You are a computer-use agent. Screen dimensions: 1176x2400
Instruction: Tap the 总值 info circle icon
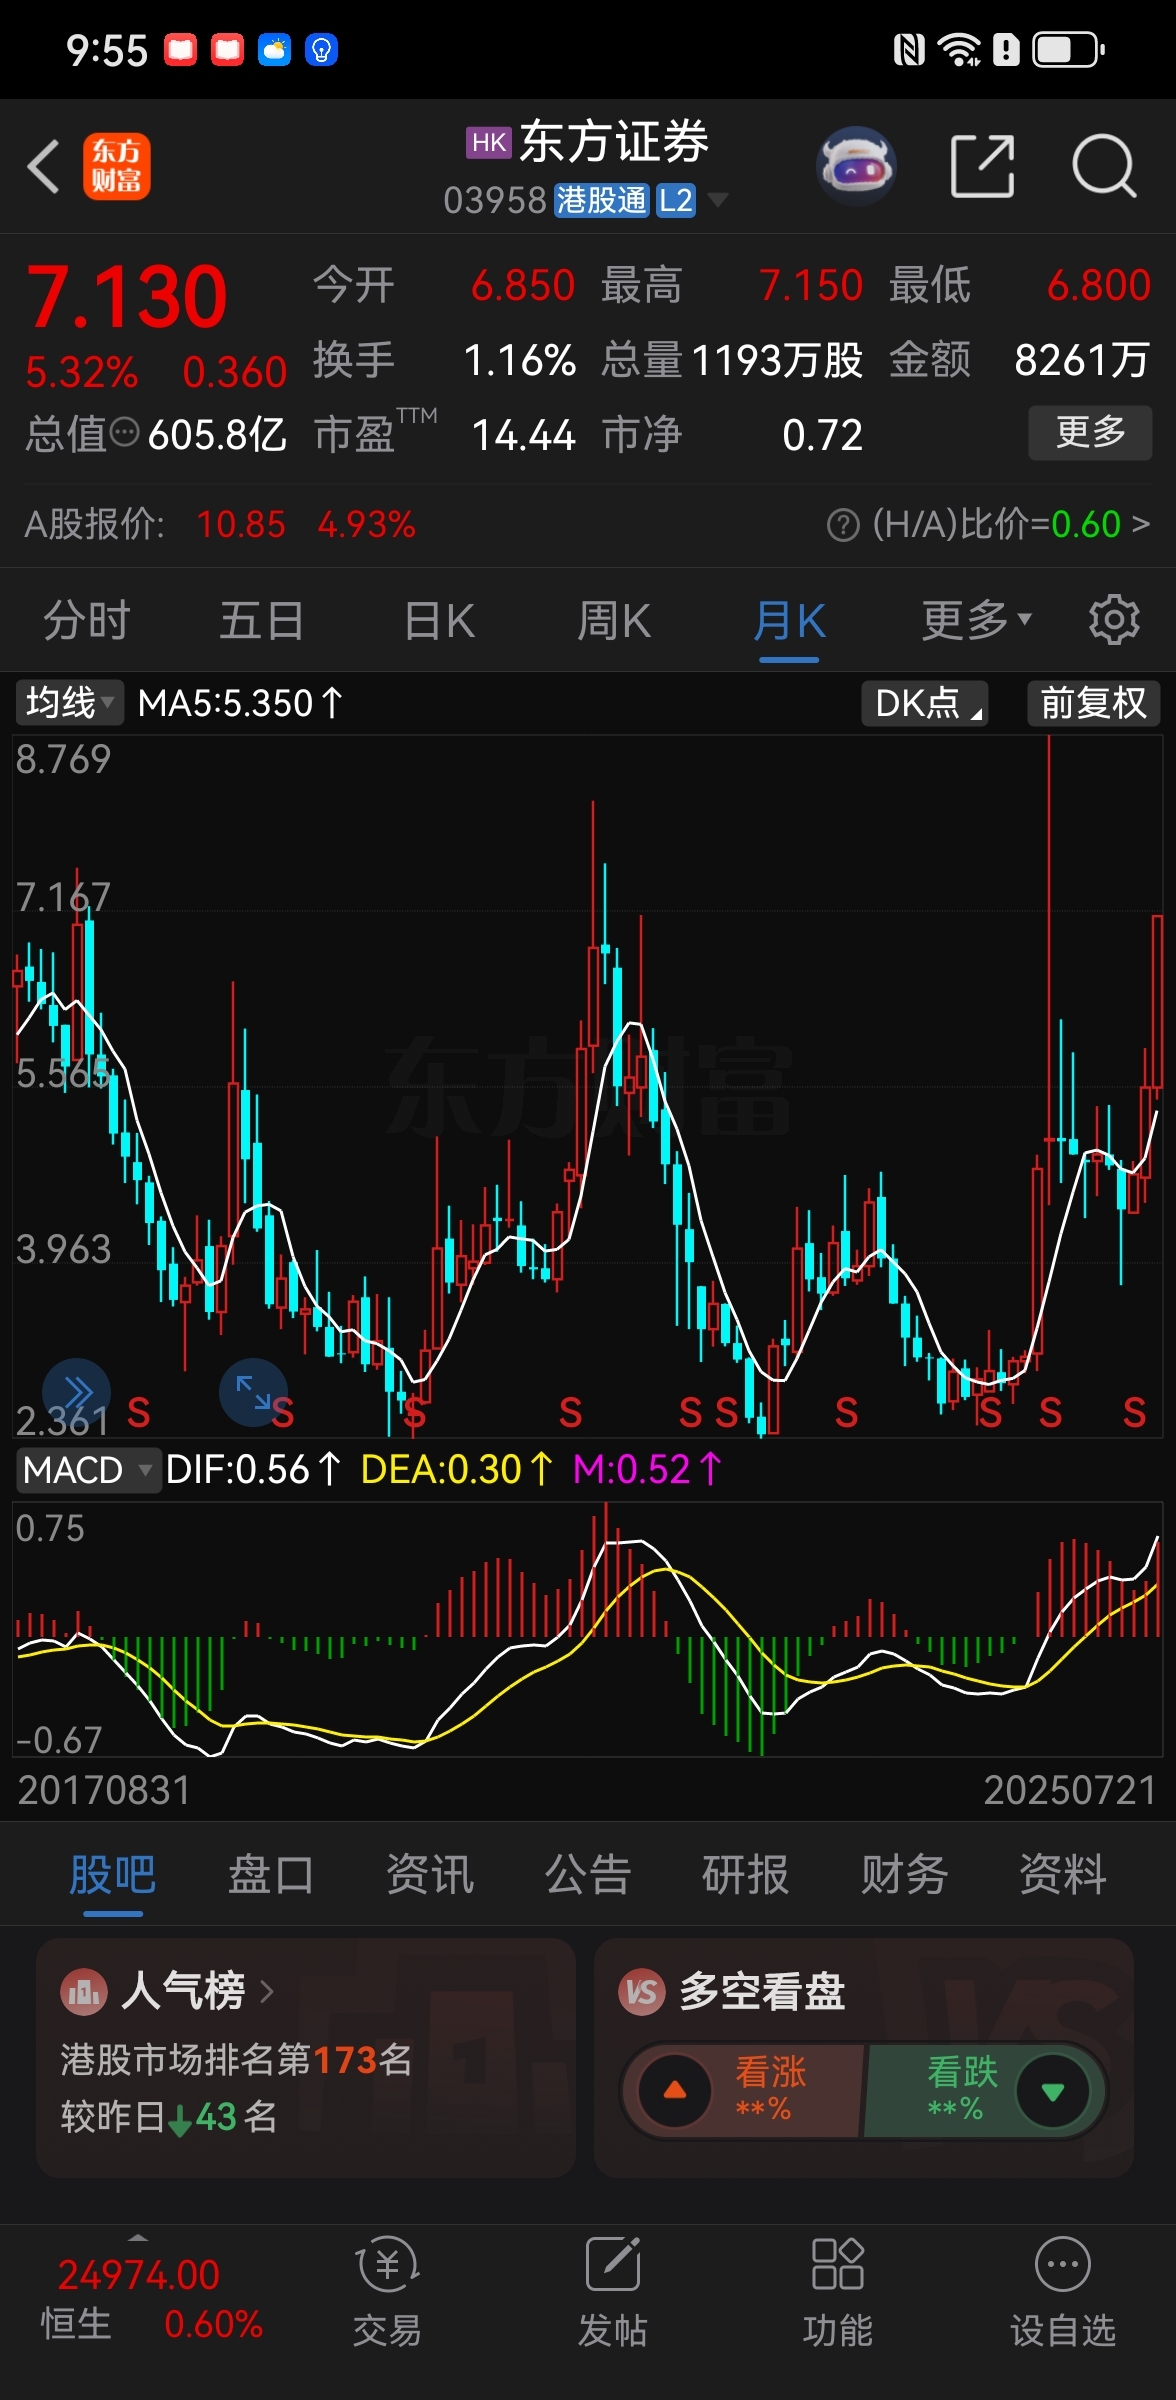[124, 433]
